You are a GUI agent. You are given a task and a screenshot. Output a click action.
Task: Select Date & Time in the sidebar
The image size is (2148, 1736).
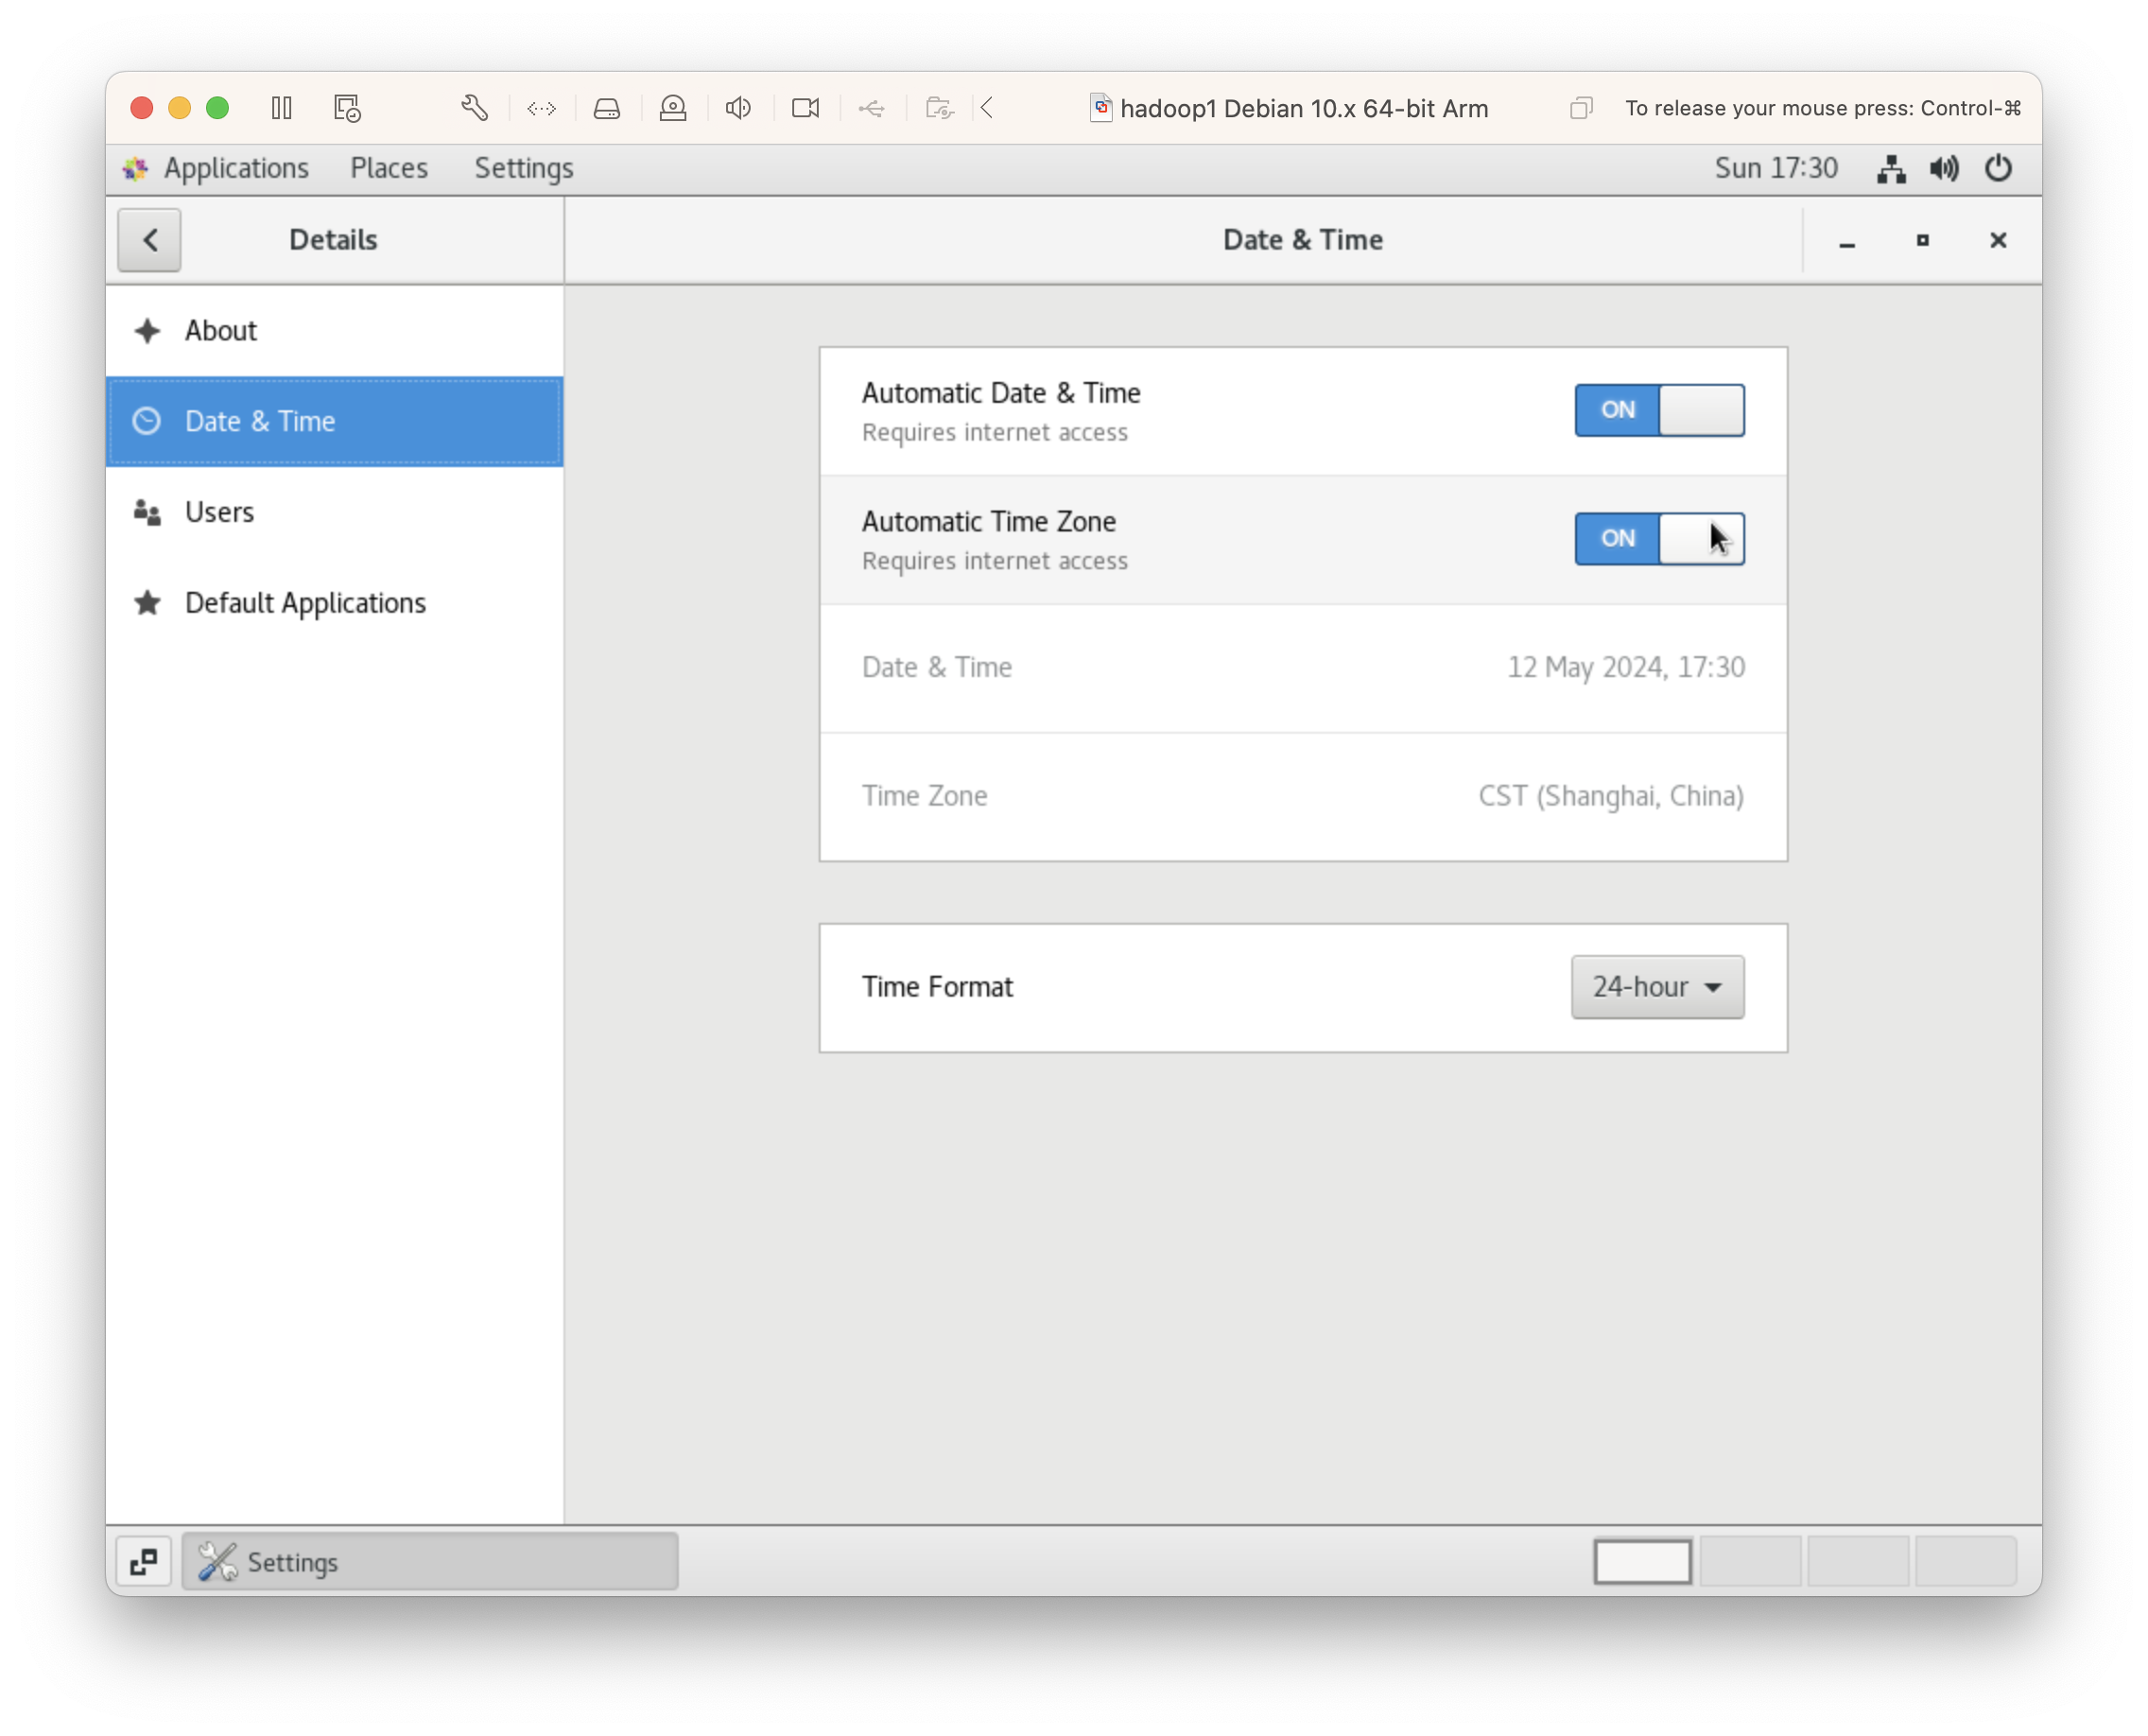tap(334, 422)
